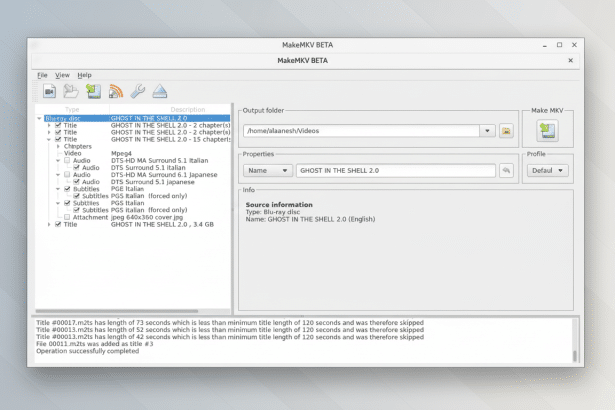
Task: Click the Open files video icon
Action: 49,91
